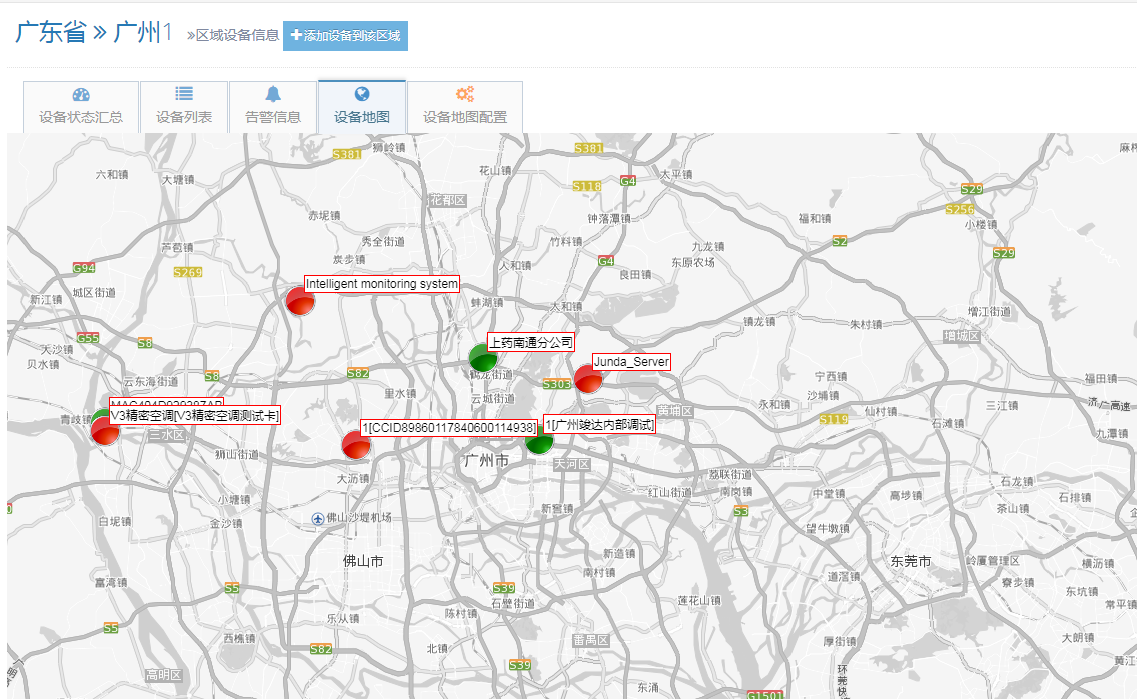This screenshot has height=699, width=1137.
Task: Click the Intelligent monitoring system label
Action: point(381,284)
